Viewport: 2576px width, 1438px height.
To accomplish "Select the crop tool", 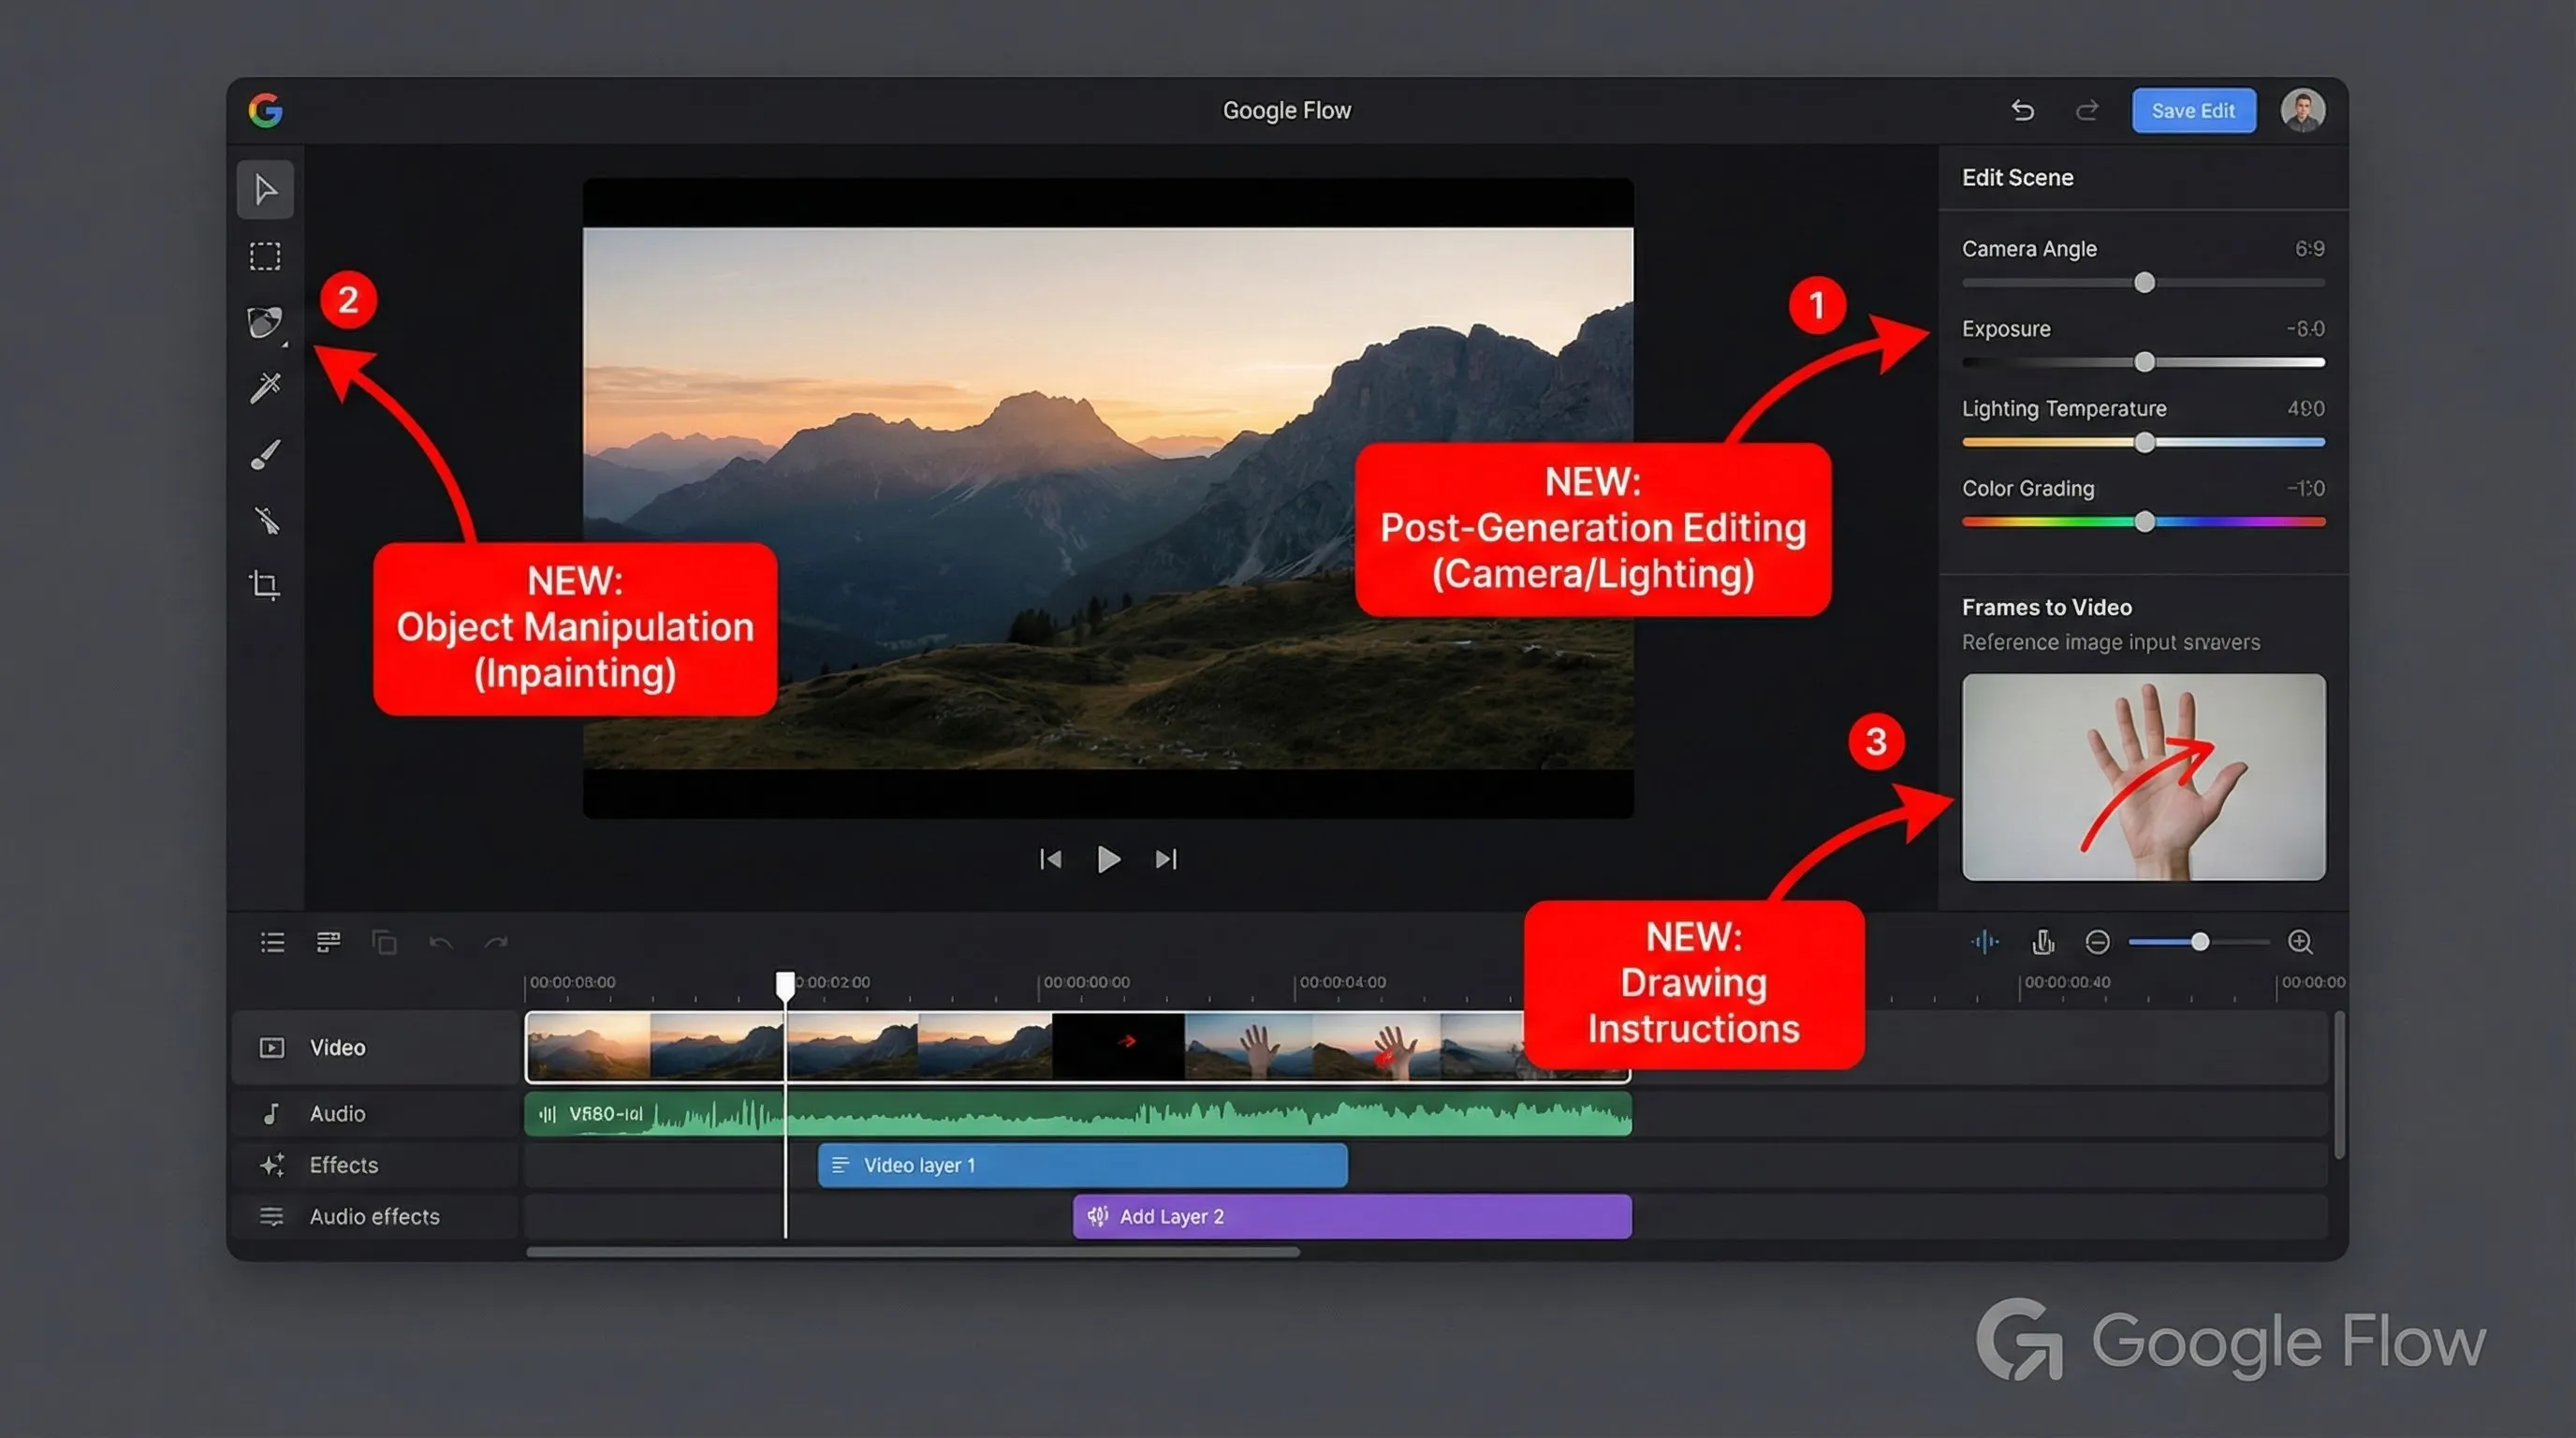I will 265,586.
